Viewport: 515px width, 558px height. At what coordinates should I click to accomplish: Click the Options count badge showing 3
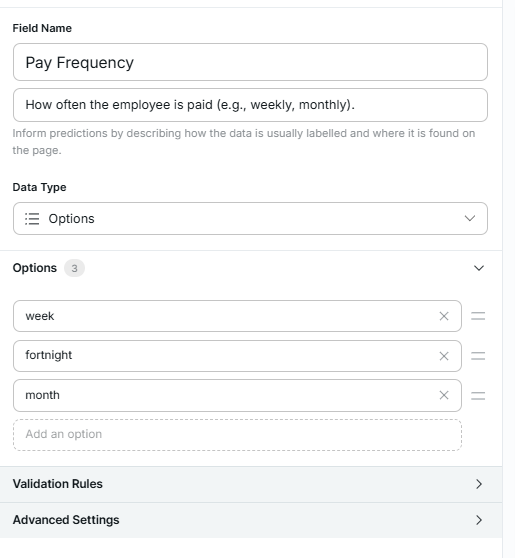point(74,268)
